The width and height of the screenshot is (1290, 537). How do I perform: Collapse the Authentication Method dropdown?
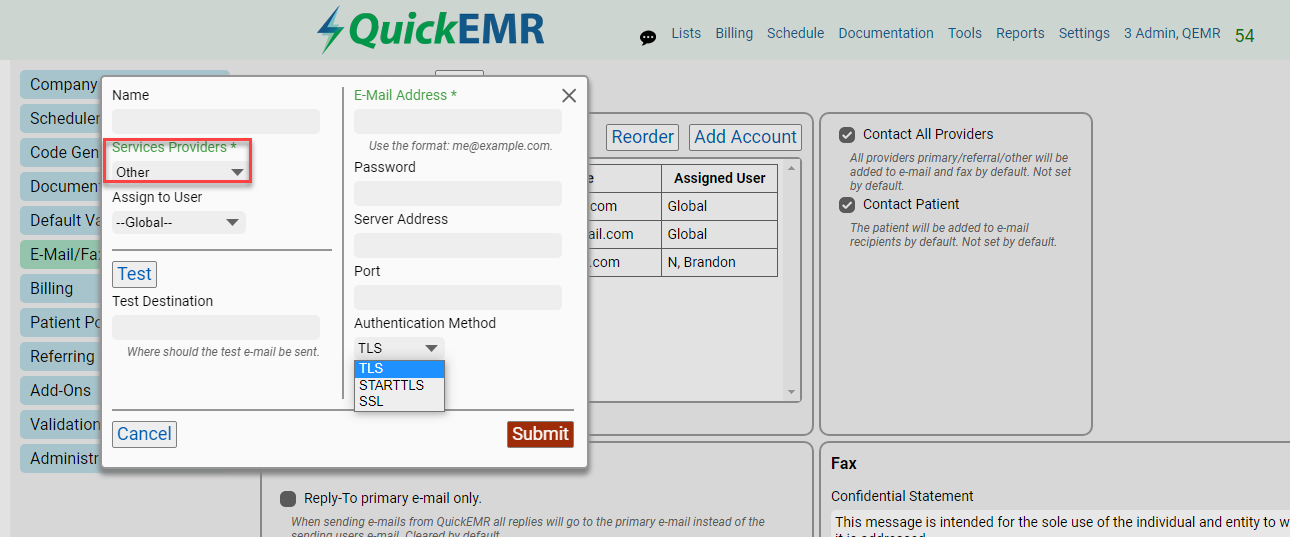399,348
